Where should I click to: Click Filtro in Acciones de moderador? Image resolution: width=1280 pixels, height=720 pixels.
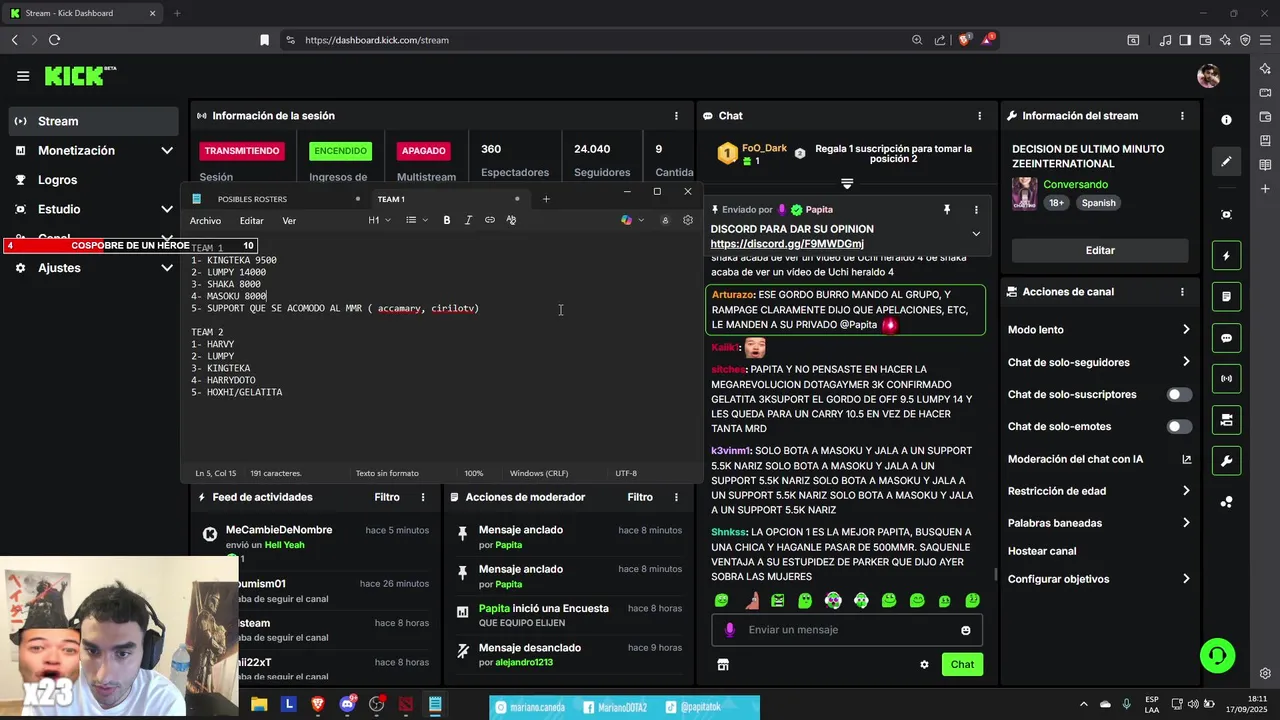(640, 497)
